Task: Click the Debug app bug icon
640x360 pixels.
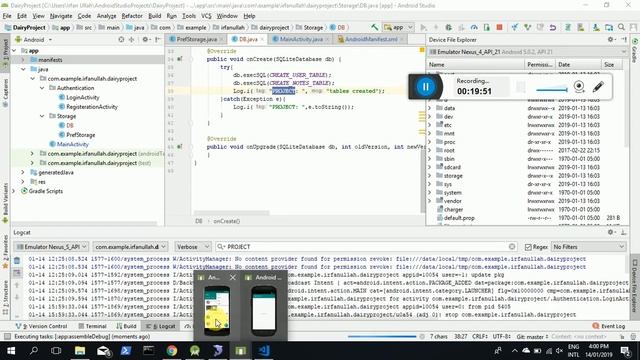Action: click(449, 27)
